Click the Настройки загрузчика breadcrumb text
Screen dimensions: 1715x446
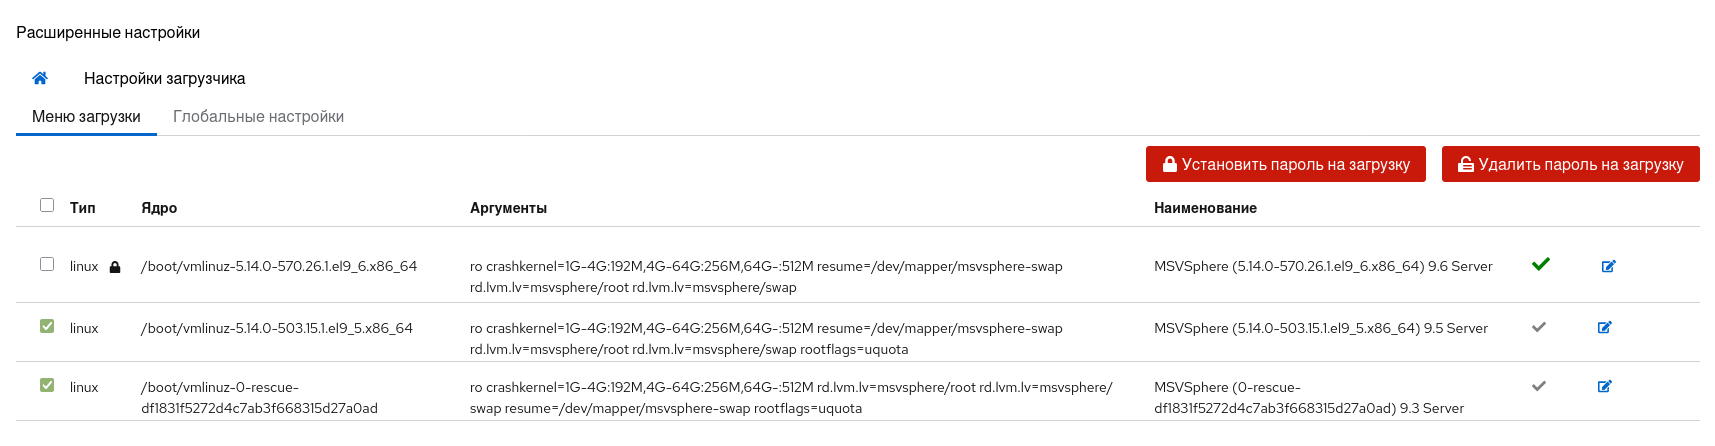(x=164, y=78)
